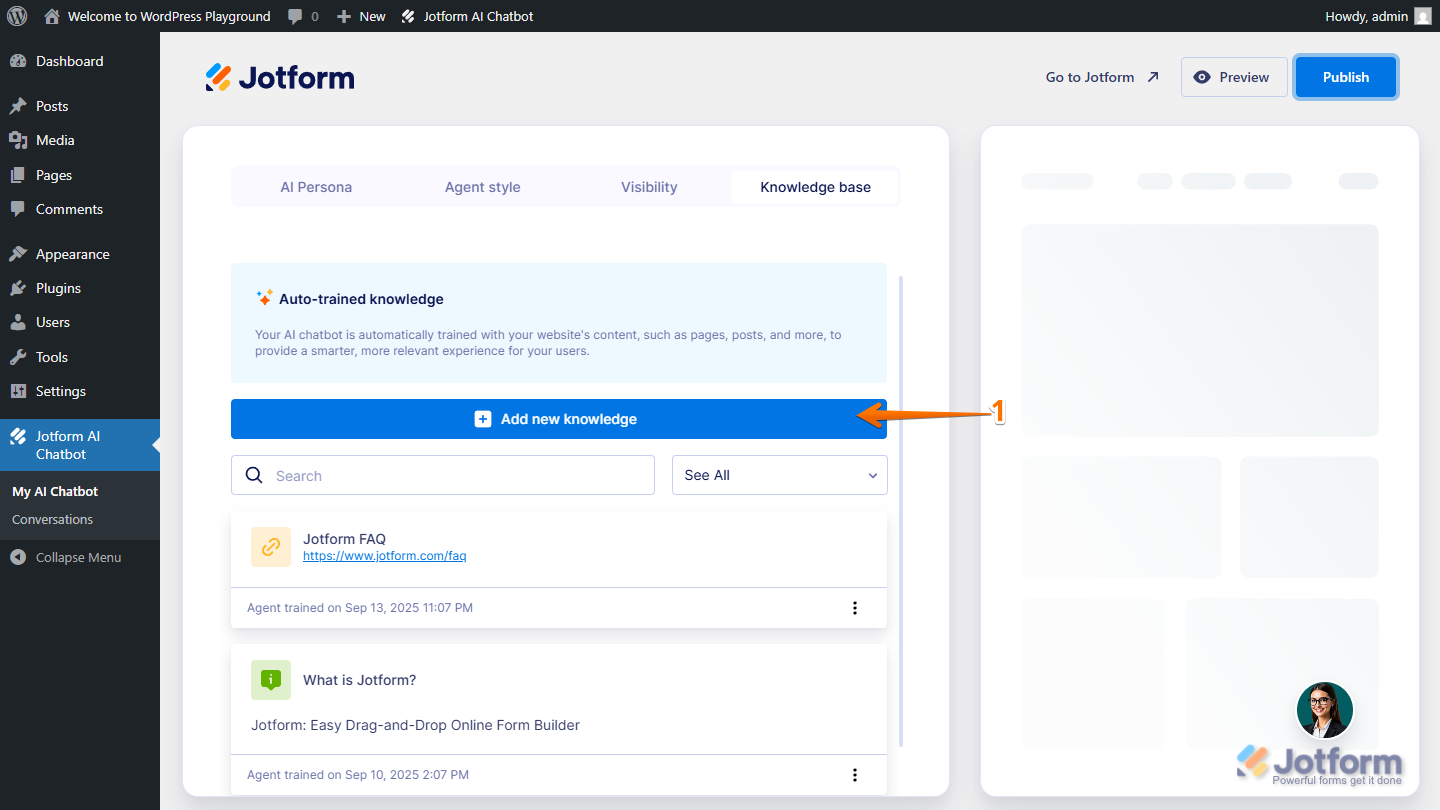The image size is (1440, 810).
Task: Switch to the Visibility tab
Action: tap(649, 187)
